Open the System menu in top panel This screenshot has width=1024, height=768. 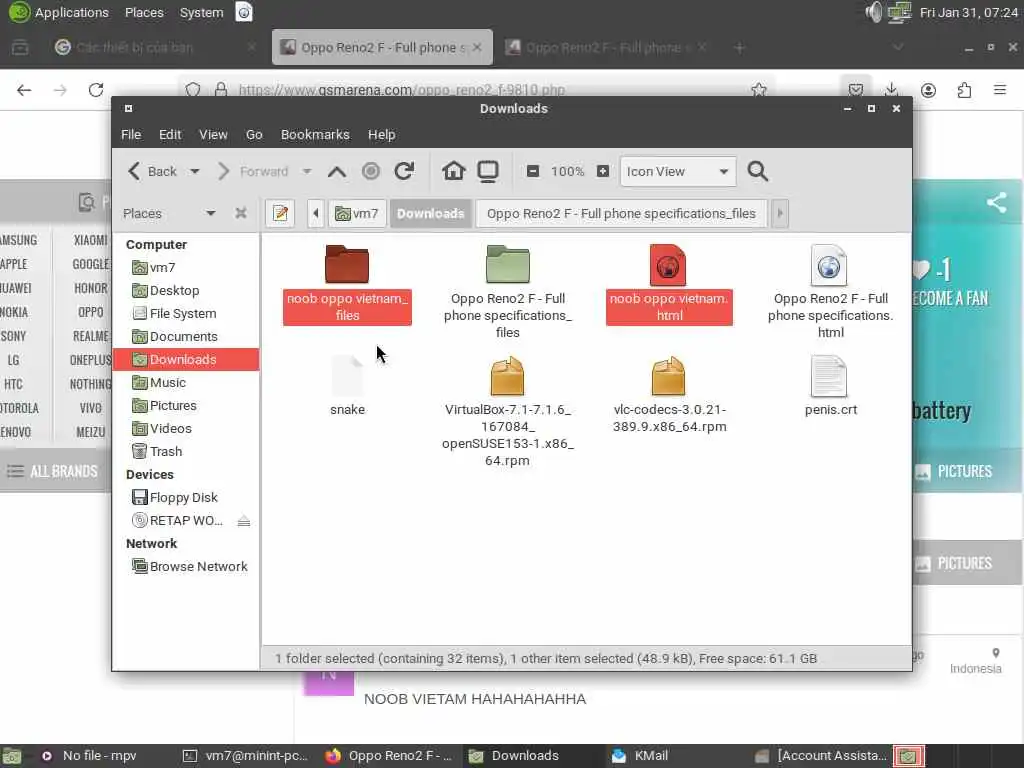point(201,12)
